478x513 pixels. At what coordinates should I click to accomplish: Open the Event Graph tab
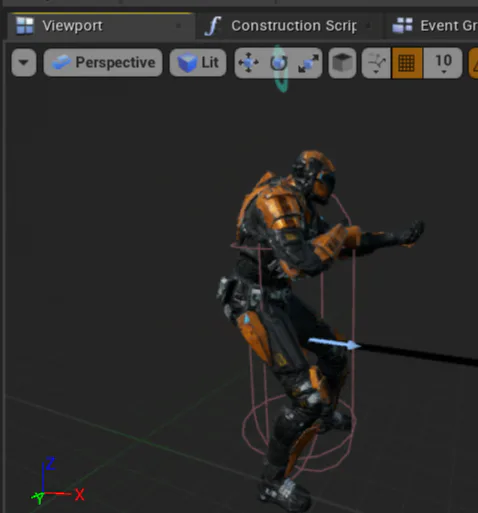click(433, 26)
